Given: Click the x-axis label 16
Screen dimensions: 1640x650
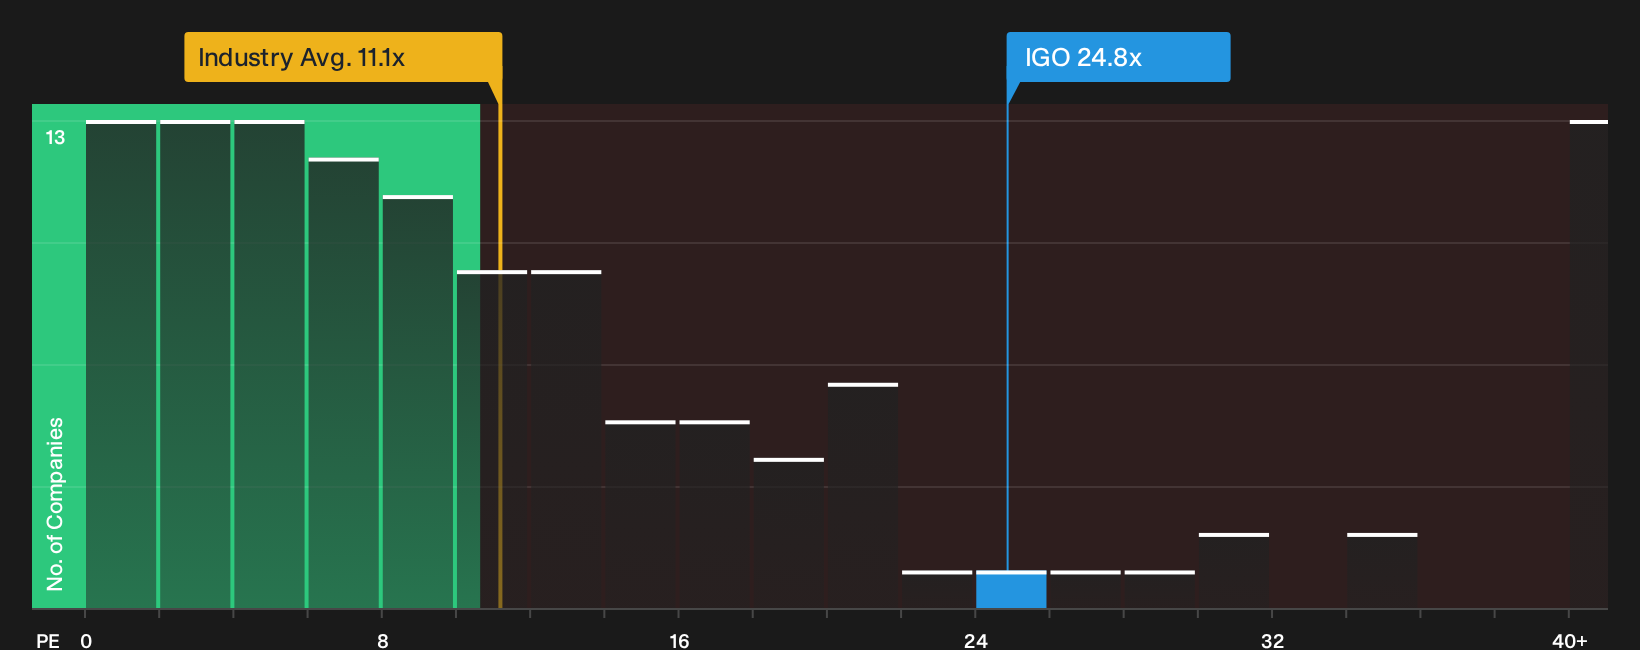Looking at the screenshot, I should (679, 640).
